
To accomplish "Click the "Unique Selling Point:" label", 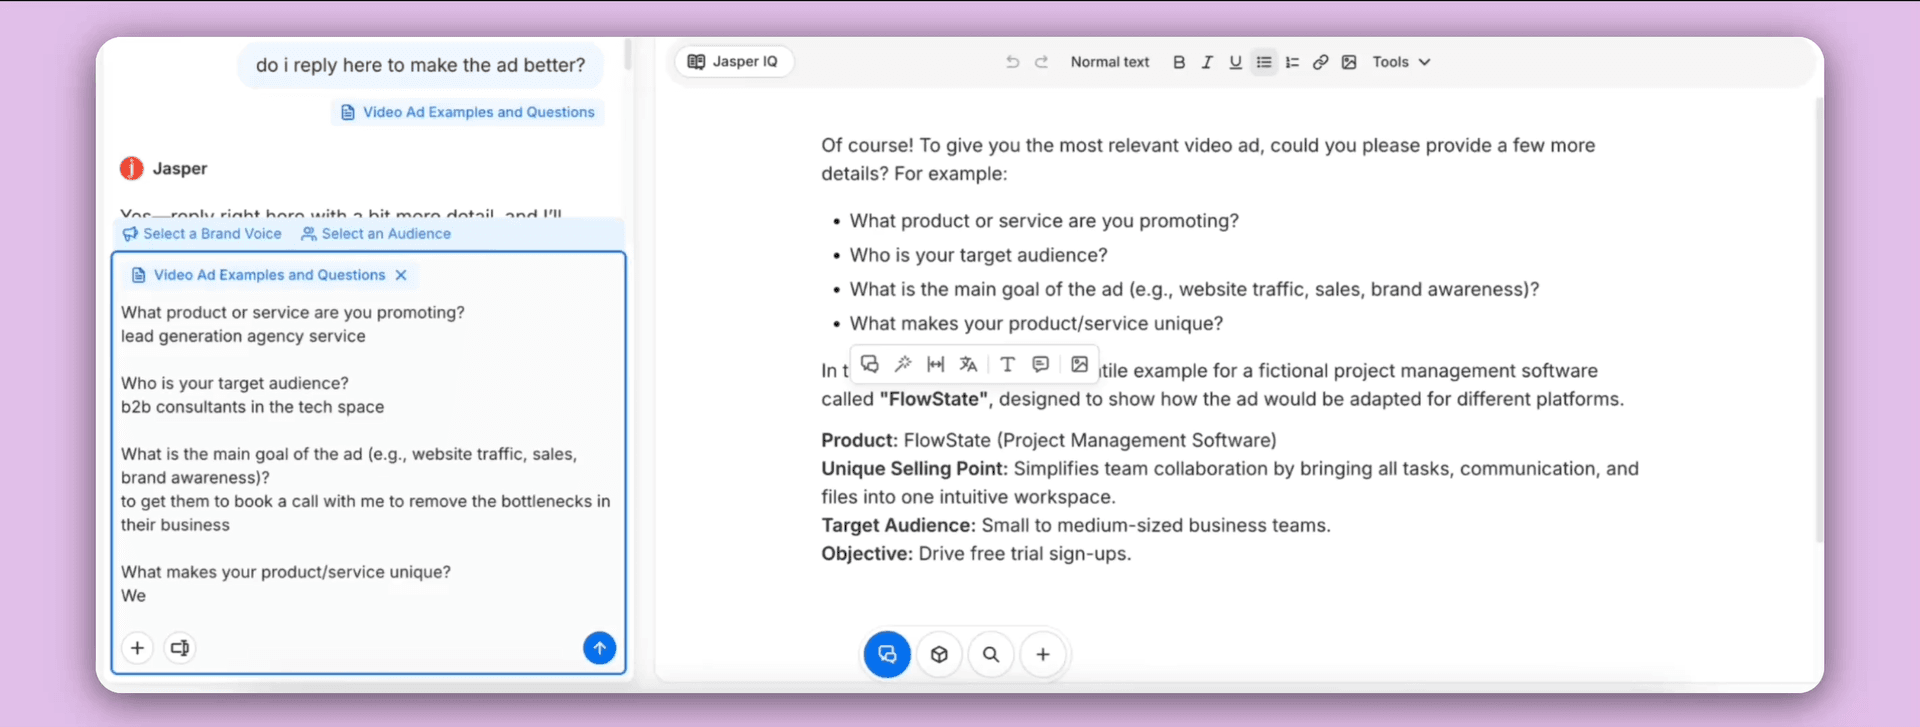I will pyautogui.click(x=915, y=469).
